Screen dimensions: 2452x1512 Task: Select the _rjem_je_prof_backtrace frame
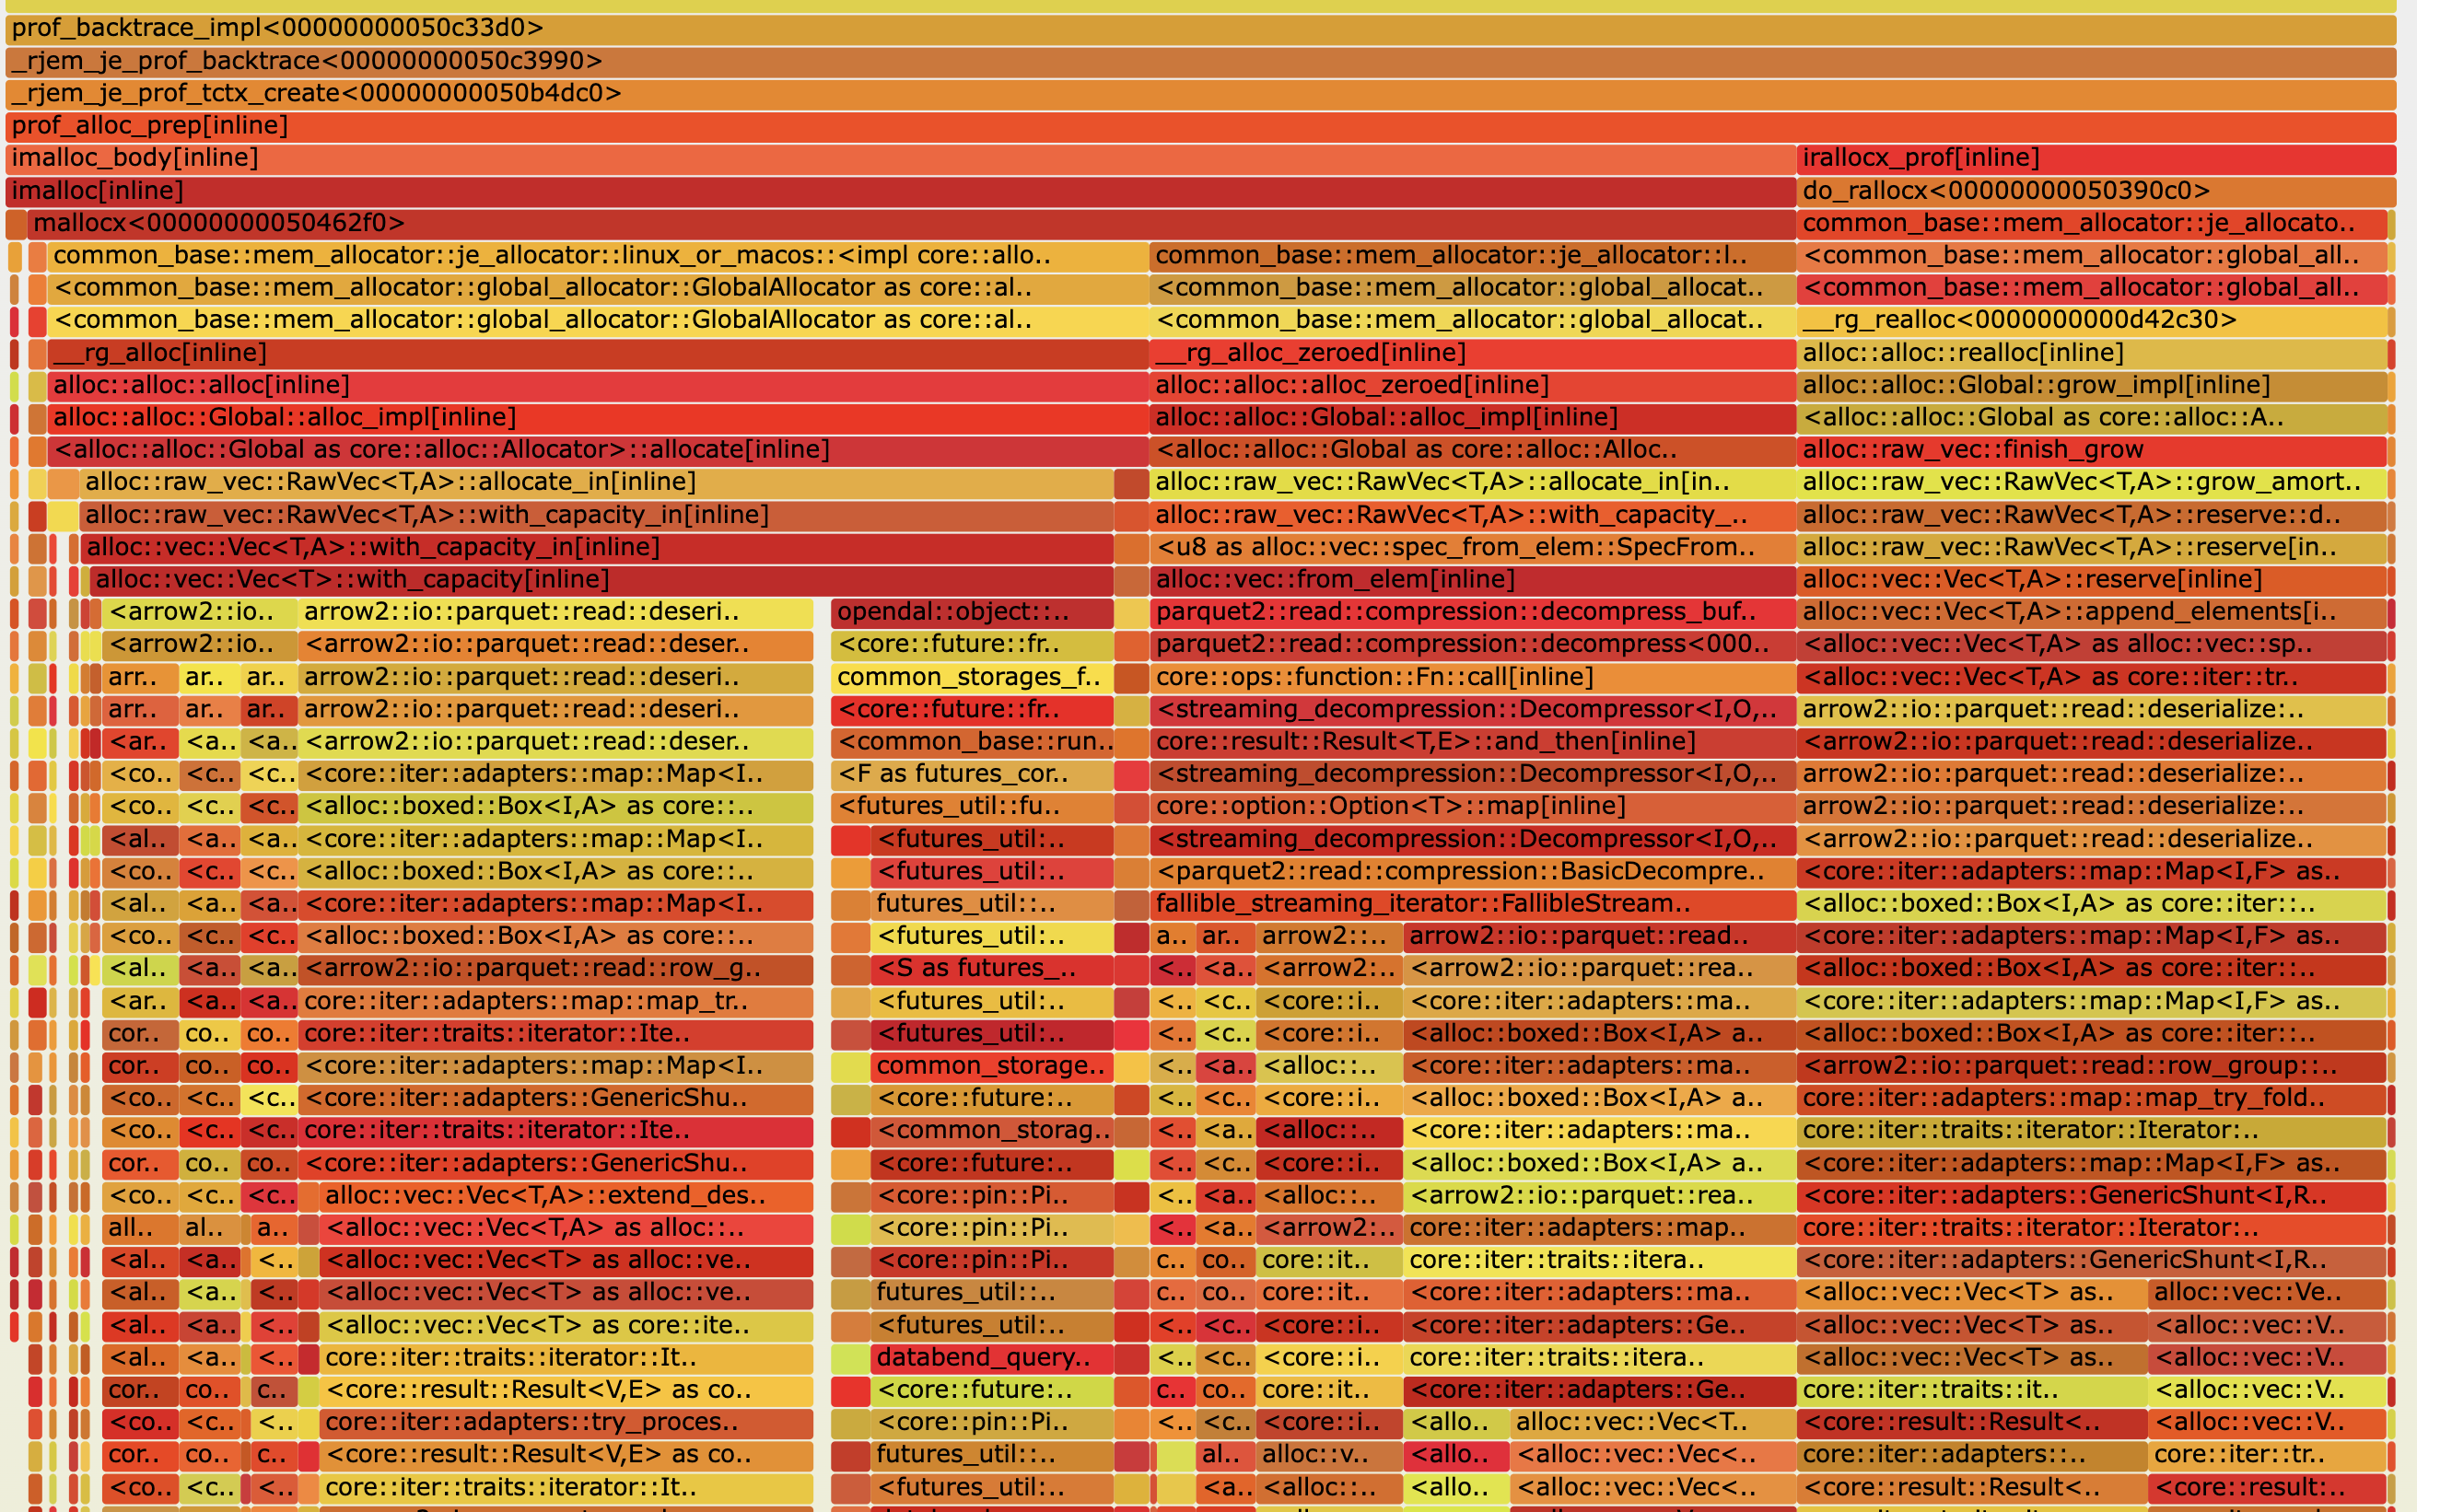click(1200, 61)
